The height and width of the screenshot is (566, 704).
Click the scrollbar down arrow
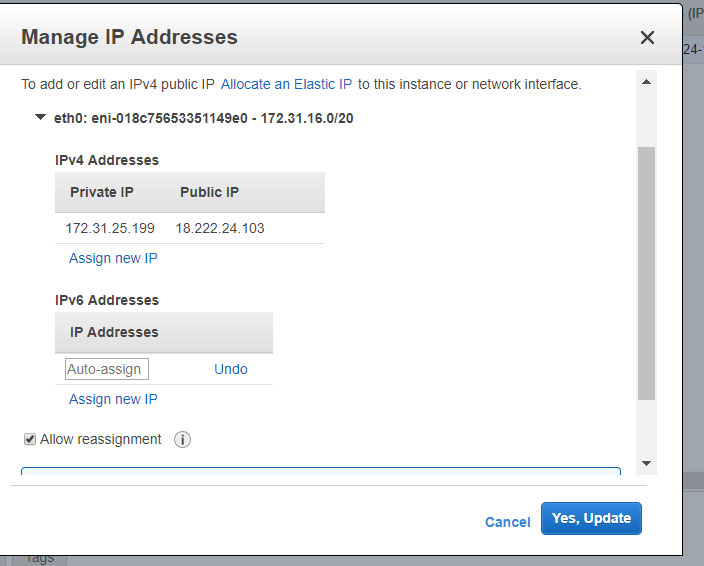[647, 463]
